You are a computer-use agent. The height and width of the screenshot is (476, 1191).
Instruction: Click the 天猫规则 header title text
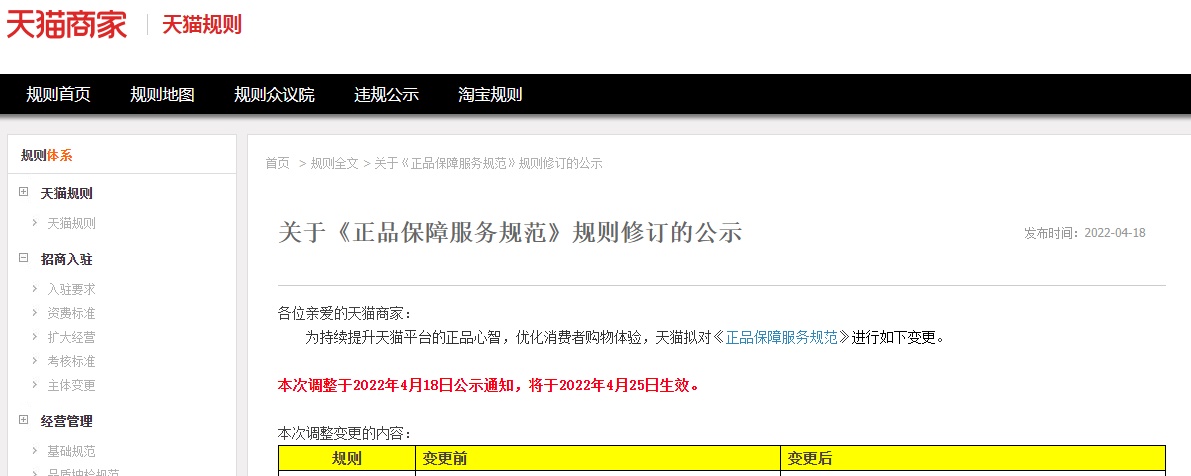tap(202, 24)
